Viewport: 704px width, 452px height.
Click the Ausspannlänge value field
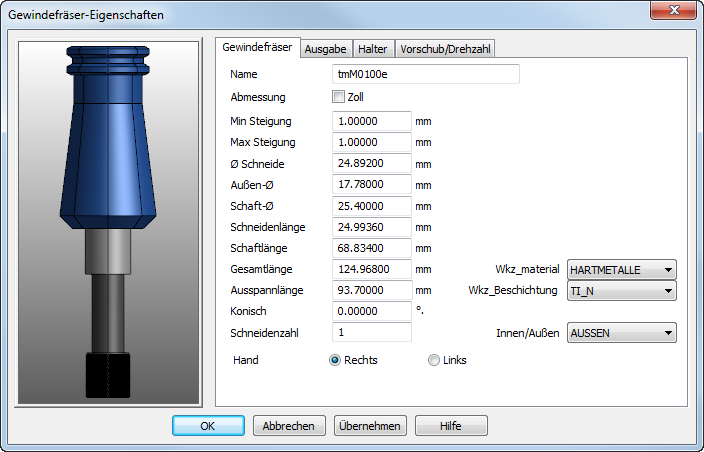click(x=372, y=290)
